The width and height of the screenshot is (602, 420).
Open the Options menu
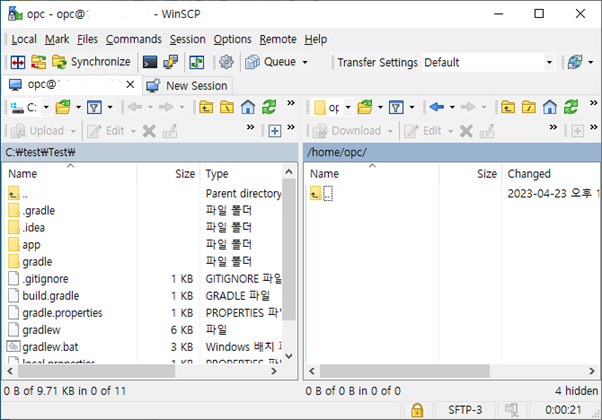click(232, 39)
